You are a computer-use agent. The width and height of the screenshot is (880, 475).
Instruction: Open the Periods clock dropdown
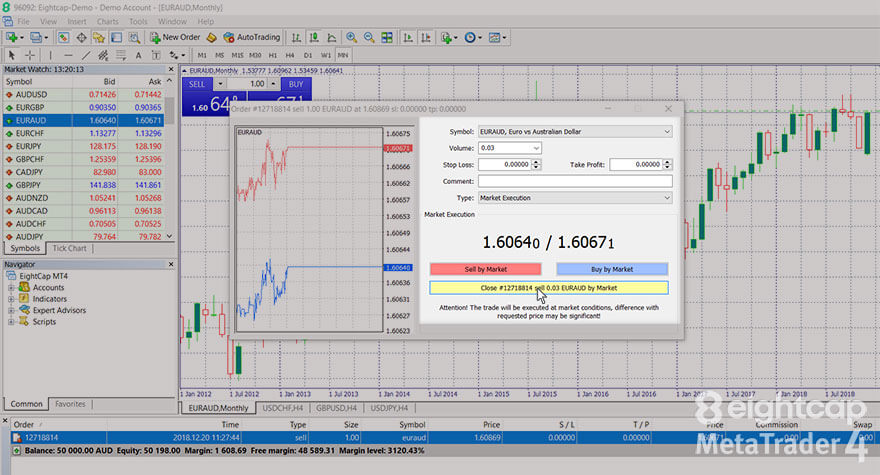473,38
